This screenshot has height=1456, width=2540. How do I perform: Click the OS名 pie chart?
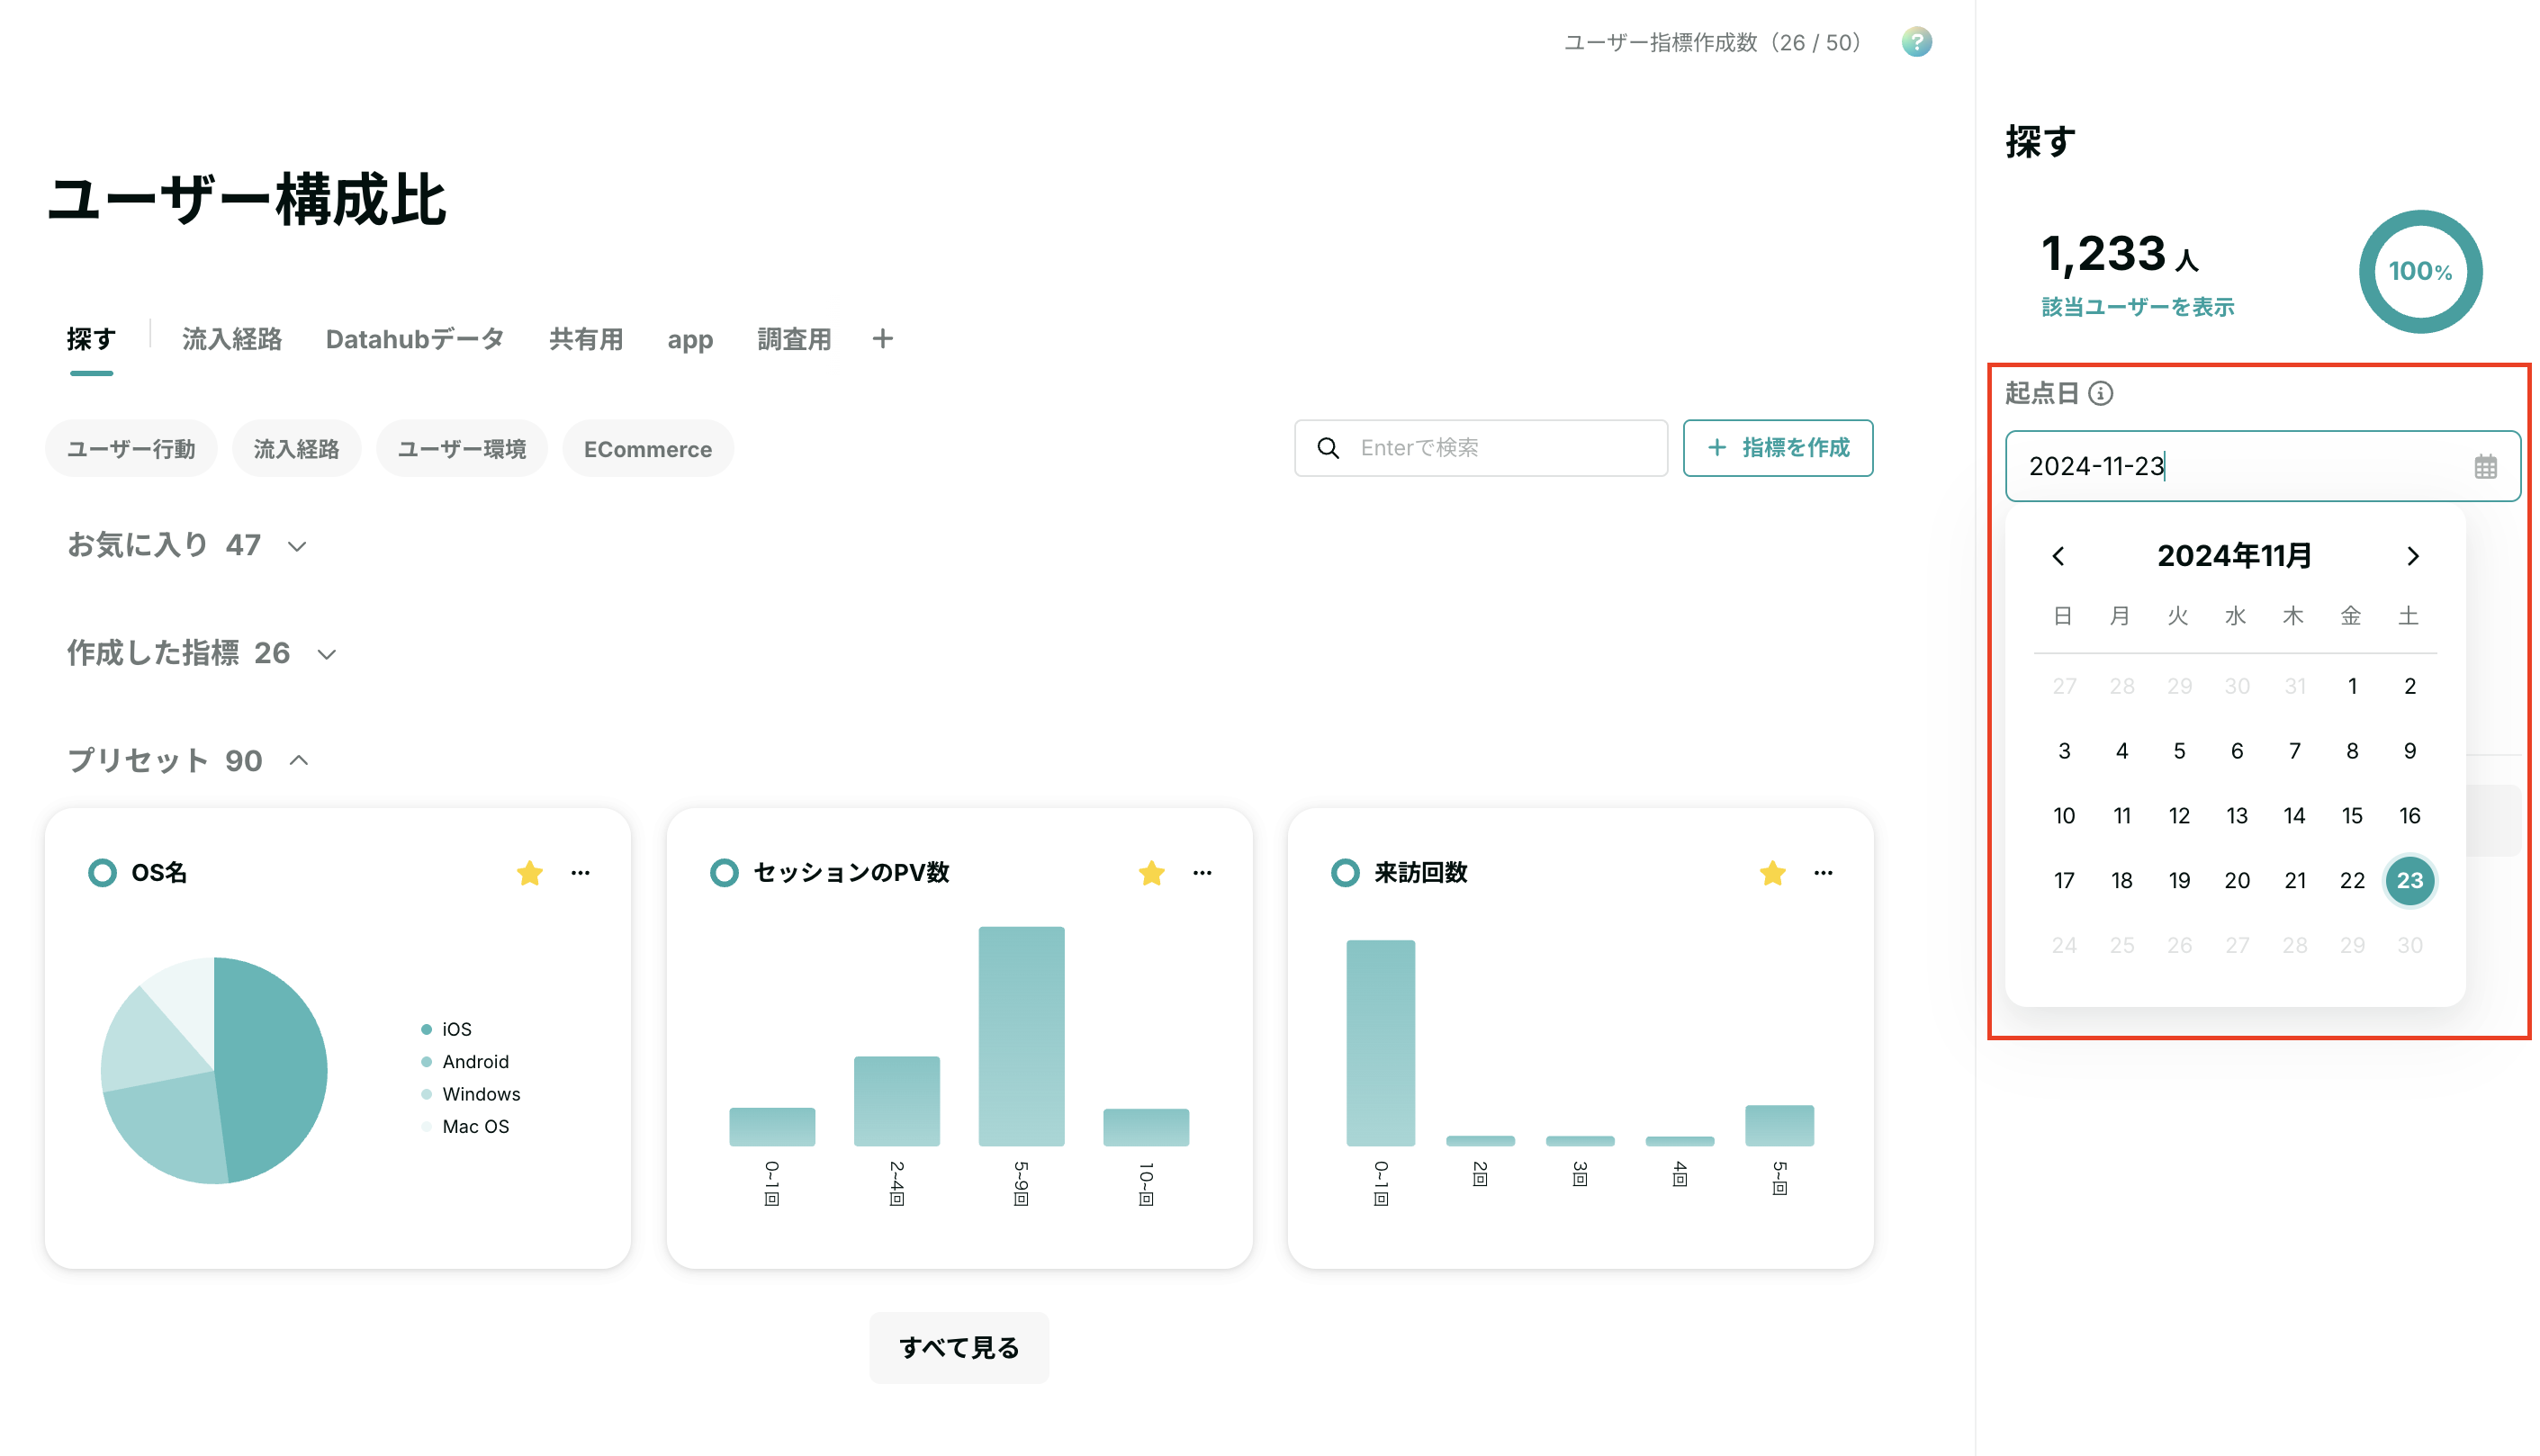point(214,1070)
